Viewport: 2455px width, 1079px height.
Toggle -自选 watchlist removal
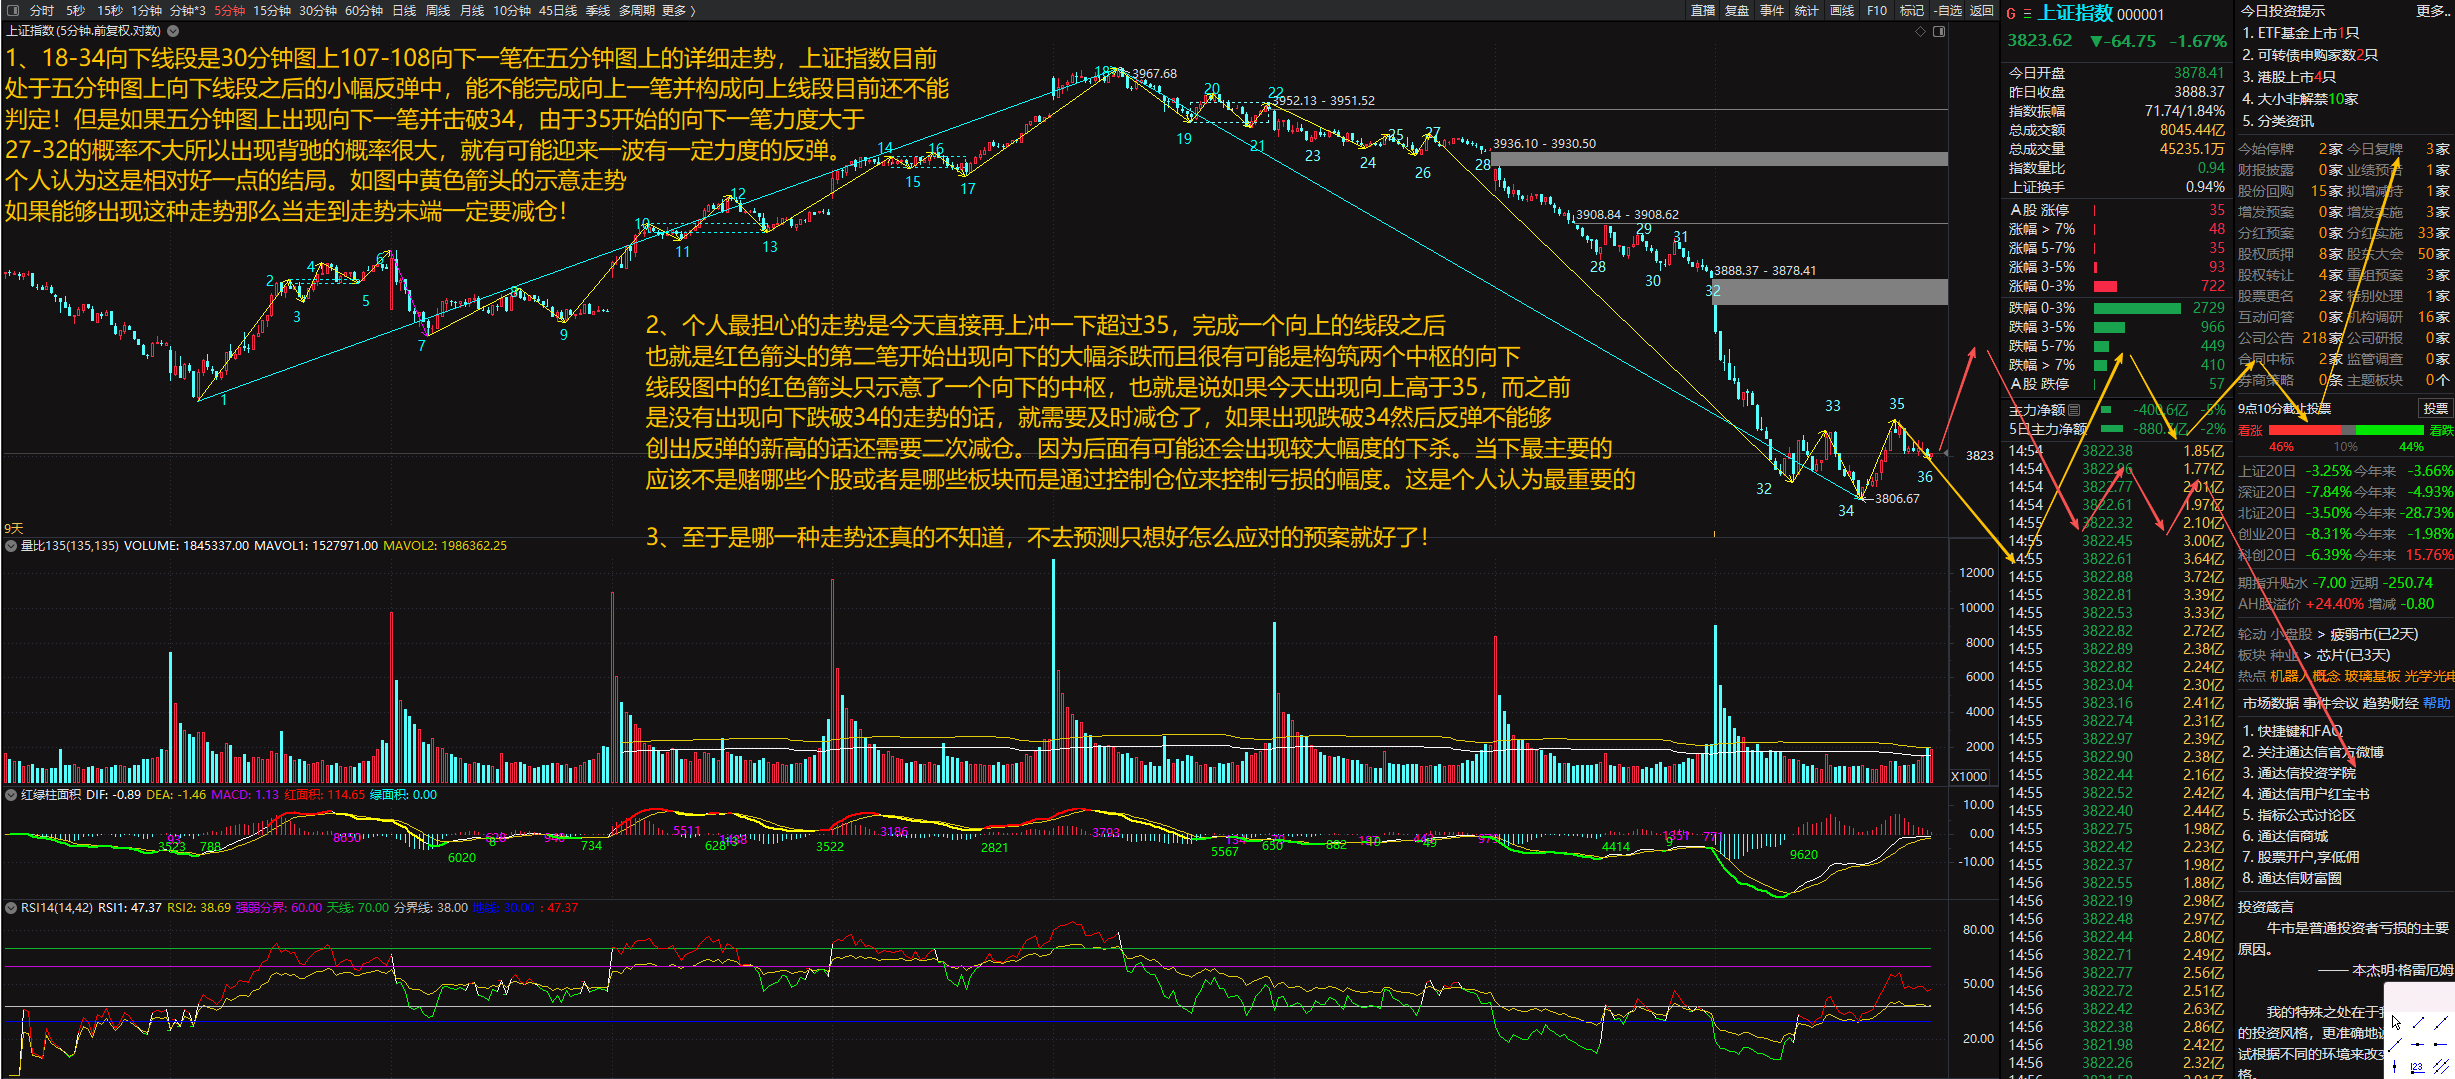pos(1948,10)
